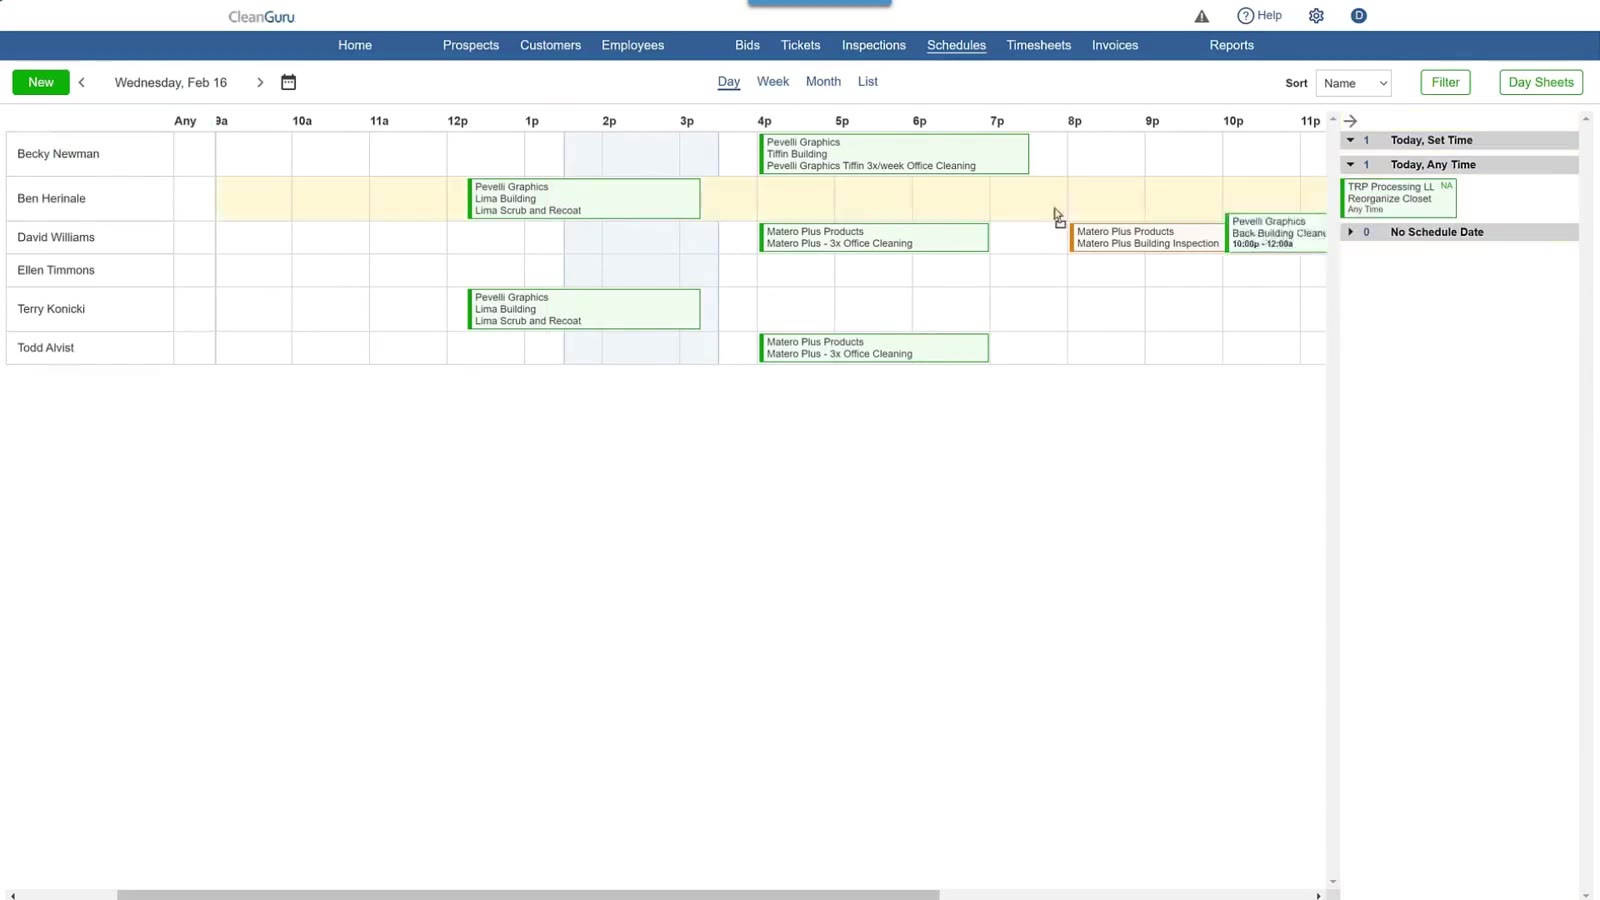The width and height of the screenshot is (1600, 900).
Task: Collapse the Today, Set Time group
Action: pos(1350,140)
